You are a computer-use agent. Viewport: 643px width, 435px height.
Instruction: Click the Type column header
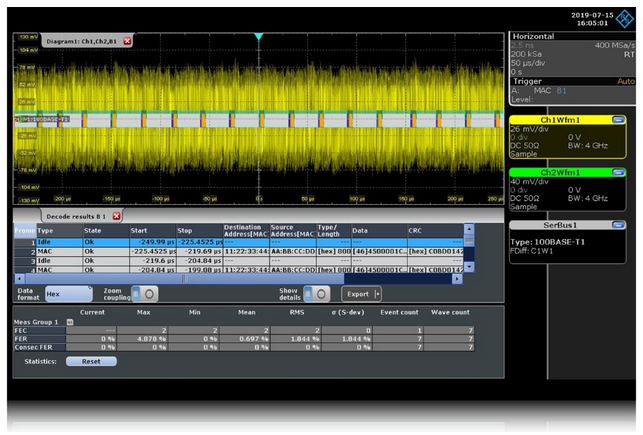(x=59, y=230)
